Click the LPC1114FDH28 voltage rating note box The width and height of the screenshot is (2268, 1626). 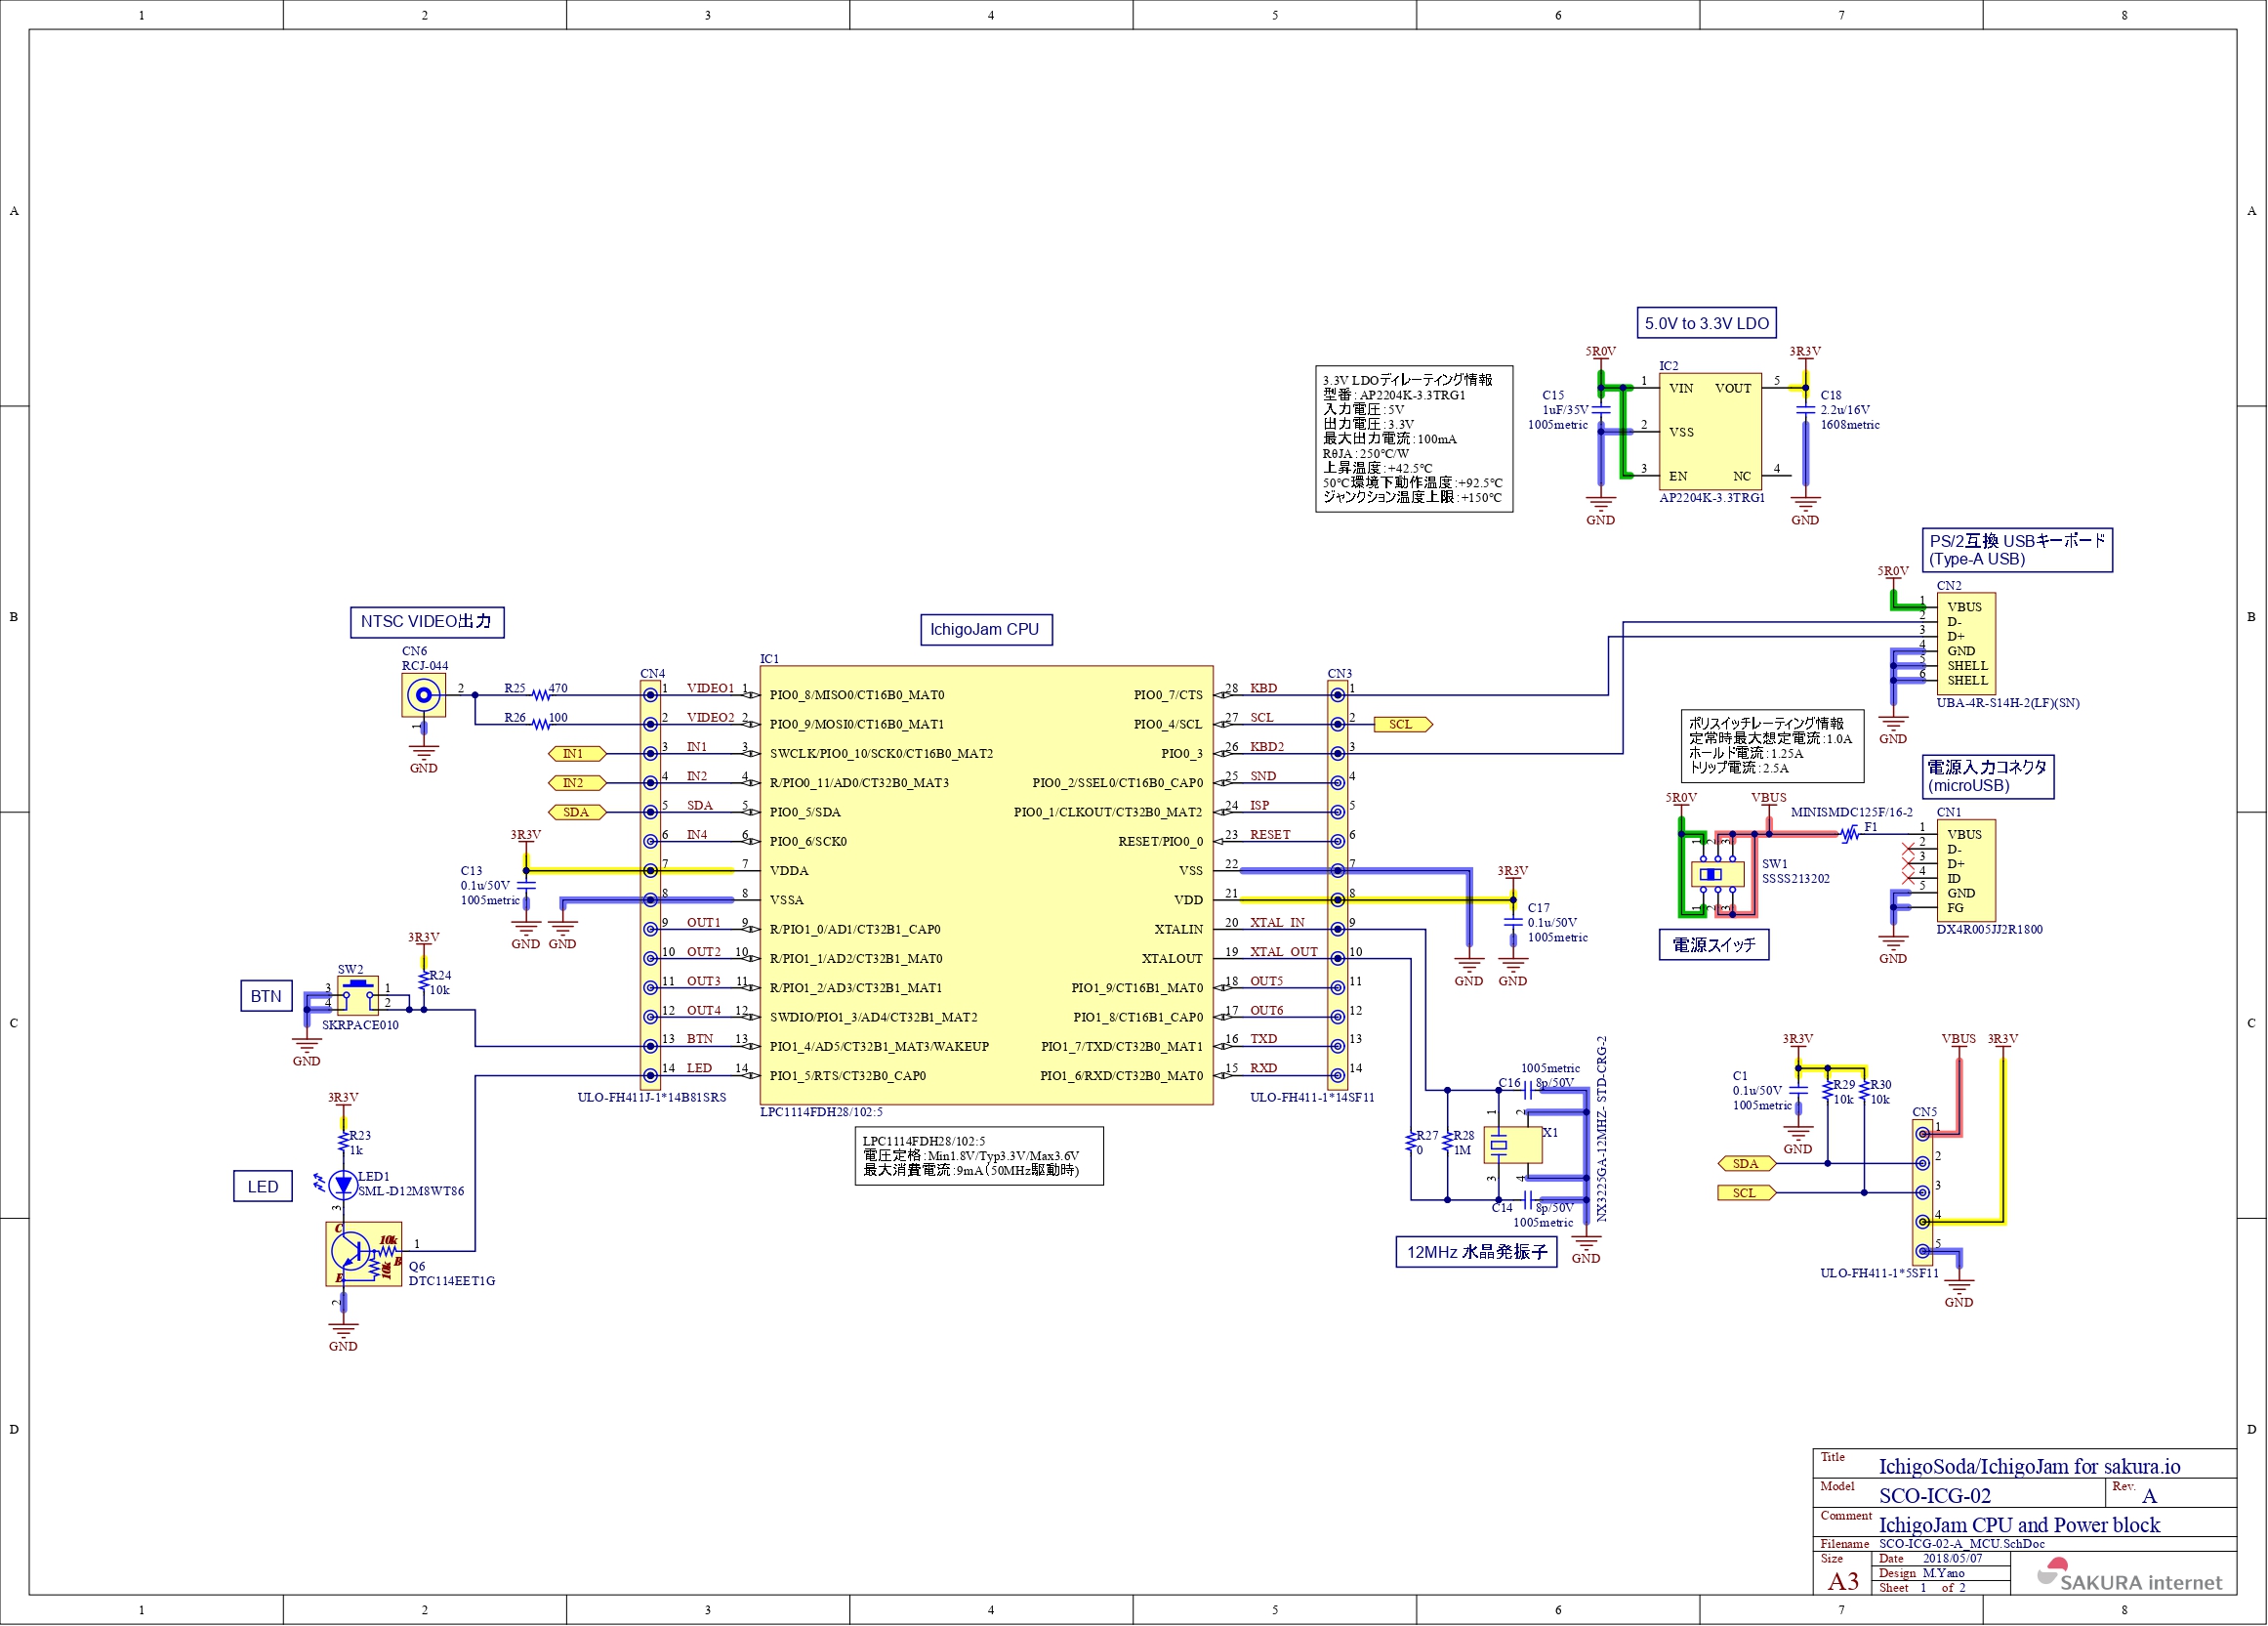[978, 1155]
